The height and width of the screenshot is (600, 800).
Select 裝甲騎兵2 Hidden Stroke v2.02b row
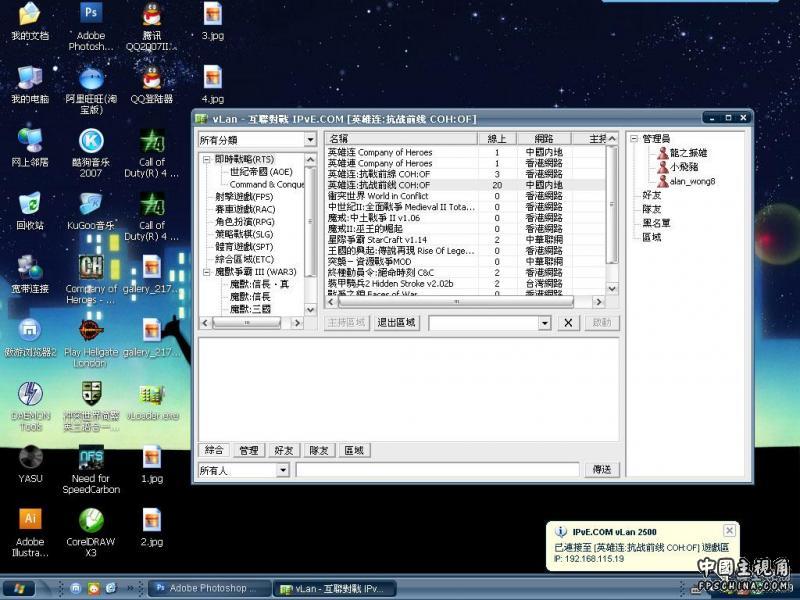[465, 284]
